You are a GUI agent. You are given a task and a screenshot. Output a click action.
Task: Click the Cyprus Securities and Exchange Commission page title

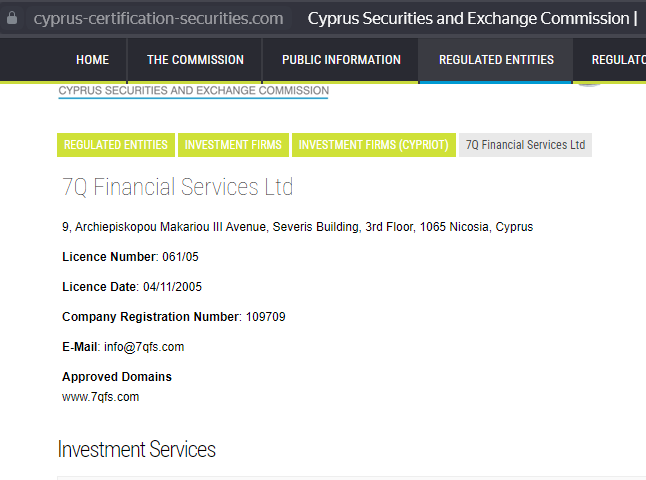[x=472, y=19]
